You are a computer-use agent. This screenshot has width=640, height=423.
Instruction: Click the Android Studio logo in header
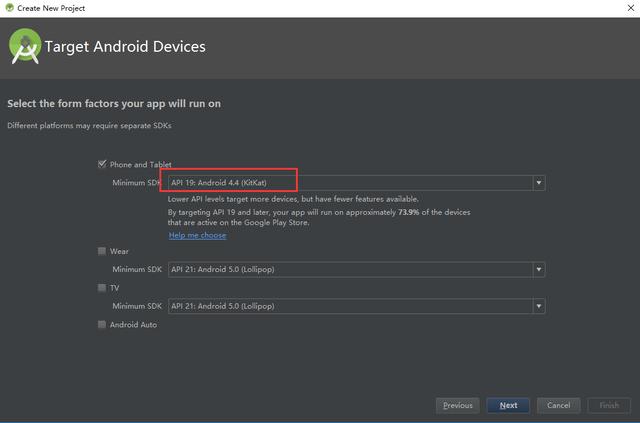tap(25, 46)
